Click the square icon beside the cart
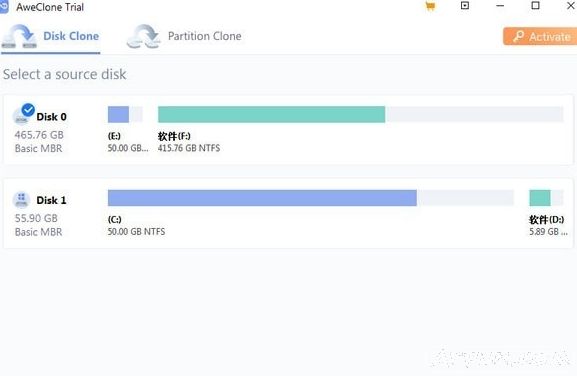This screenshot has height=376, width=577. [x=465, y=6]
